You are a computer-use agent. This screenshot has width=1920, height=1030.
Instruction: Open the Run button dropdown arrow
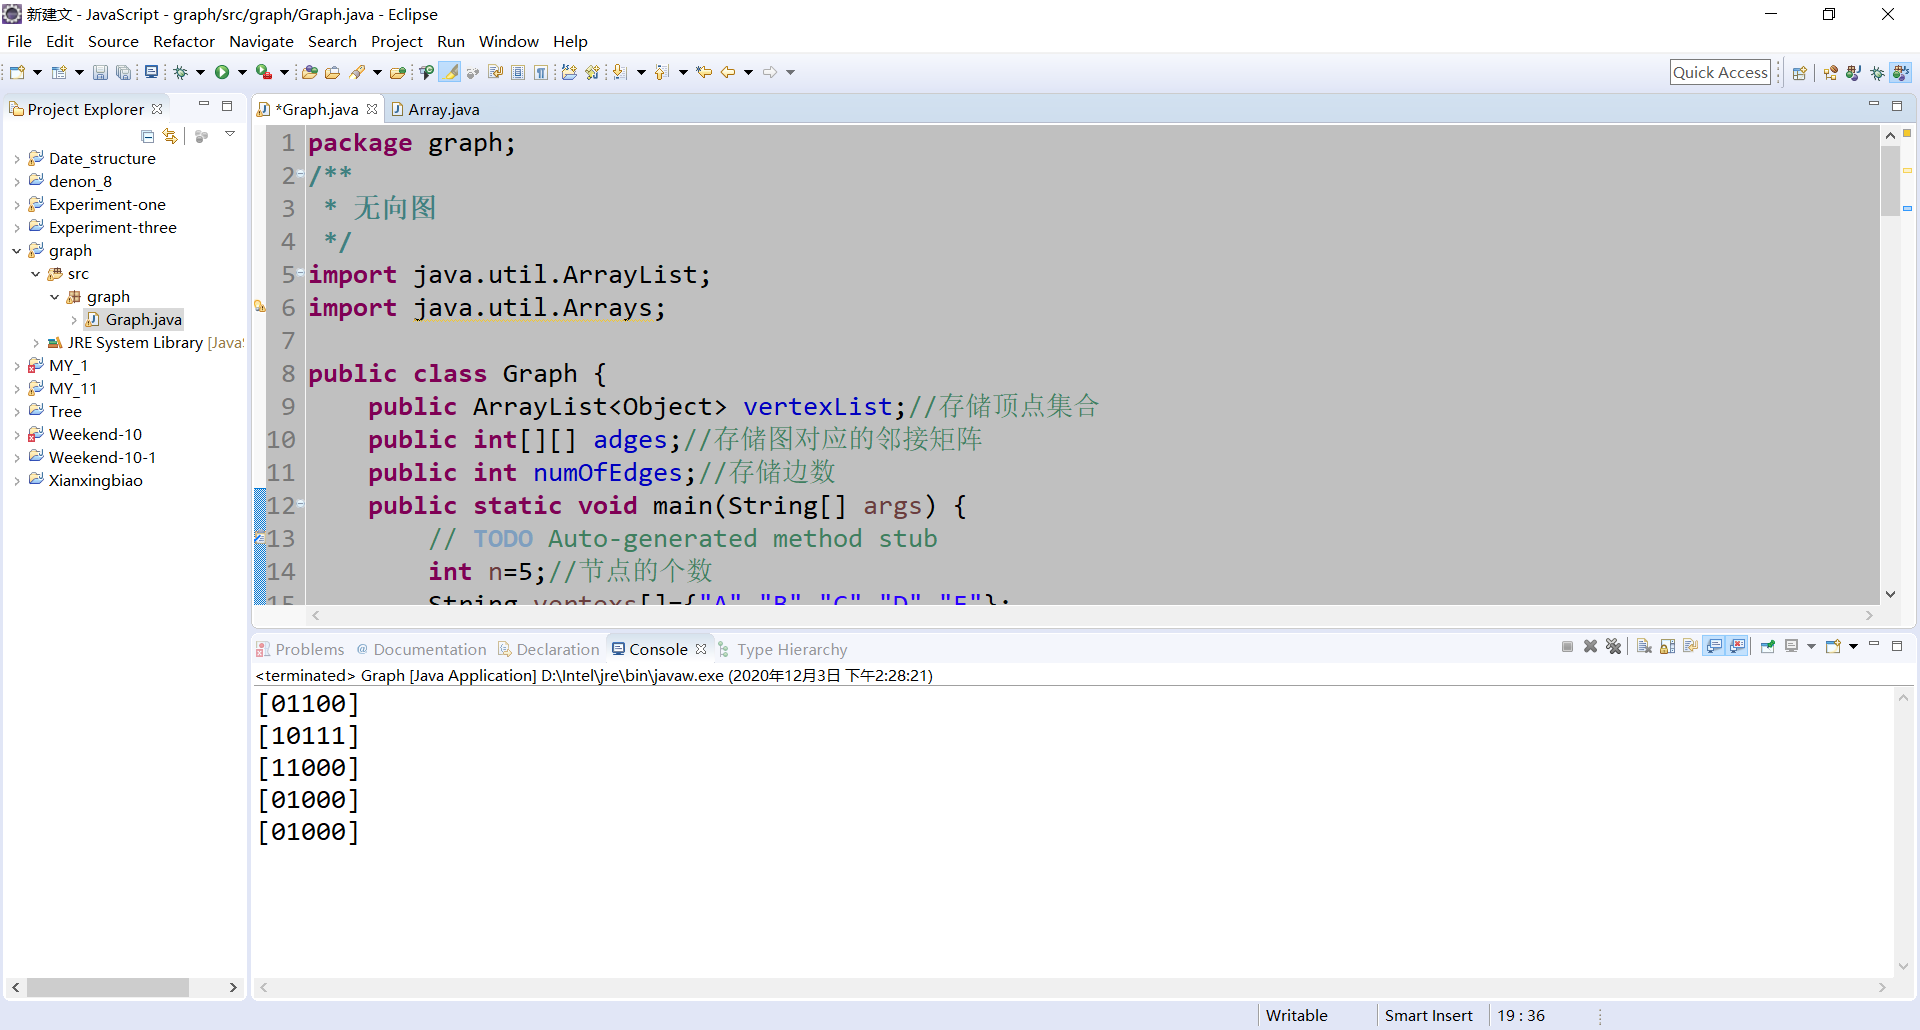point(242,72)
